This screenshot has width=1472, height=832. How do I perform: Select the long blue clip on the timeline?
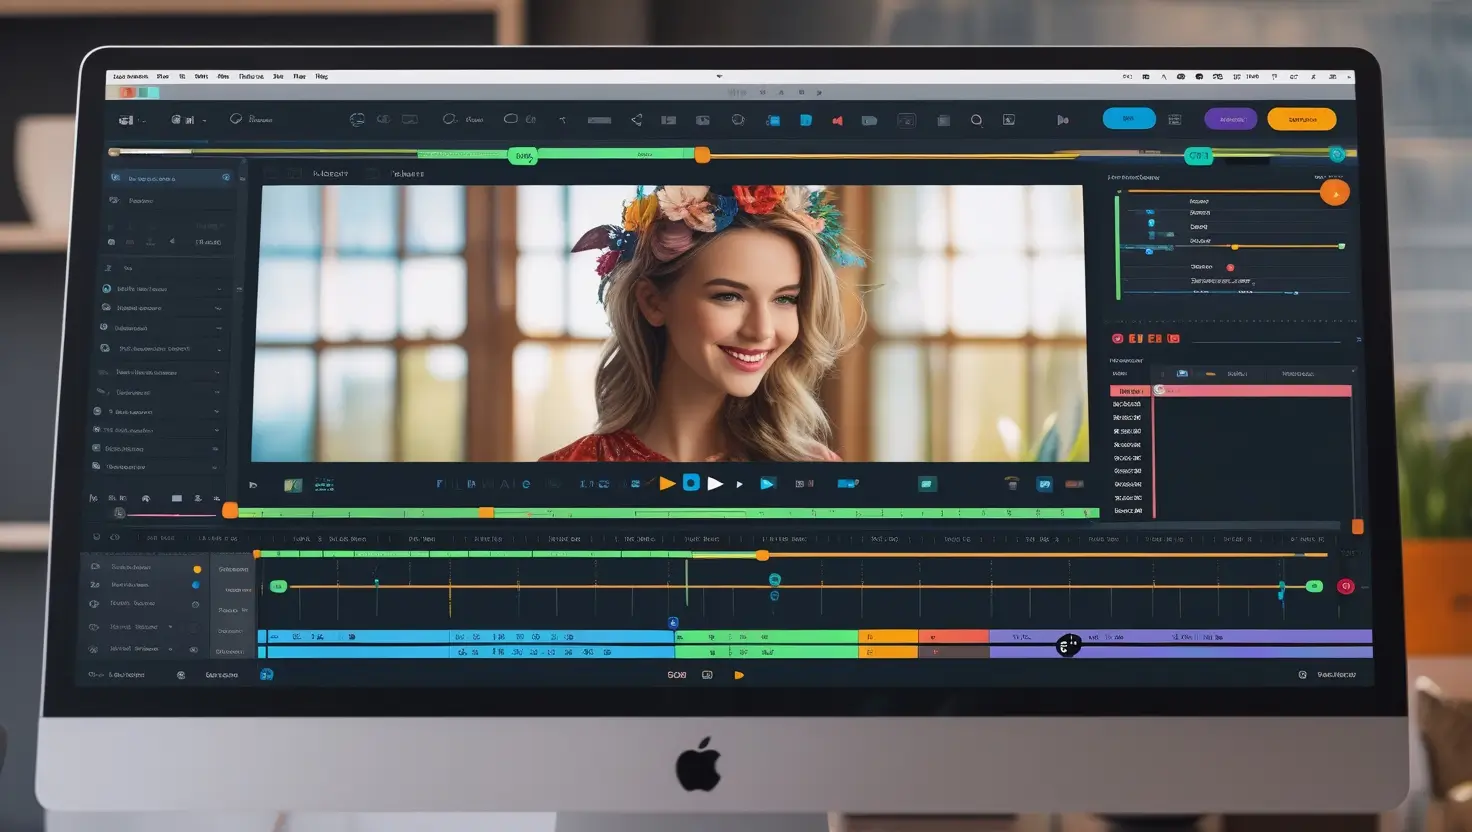pyautogui.click(x=466, y=644)
